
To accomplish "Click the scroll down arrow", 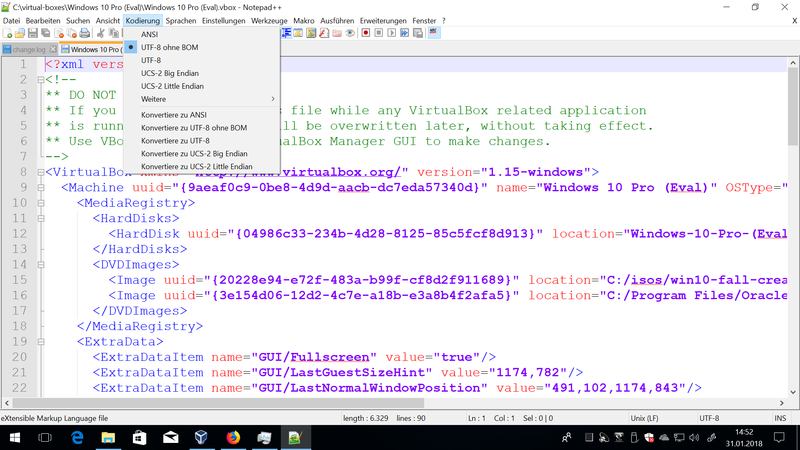I will [x=792, y=392].
